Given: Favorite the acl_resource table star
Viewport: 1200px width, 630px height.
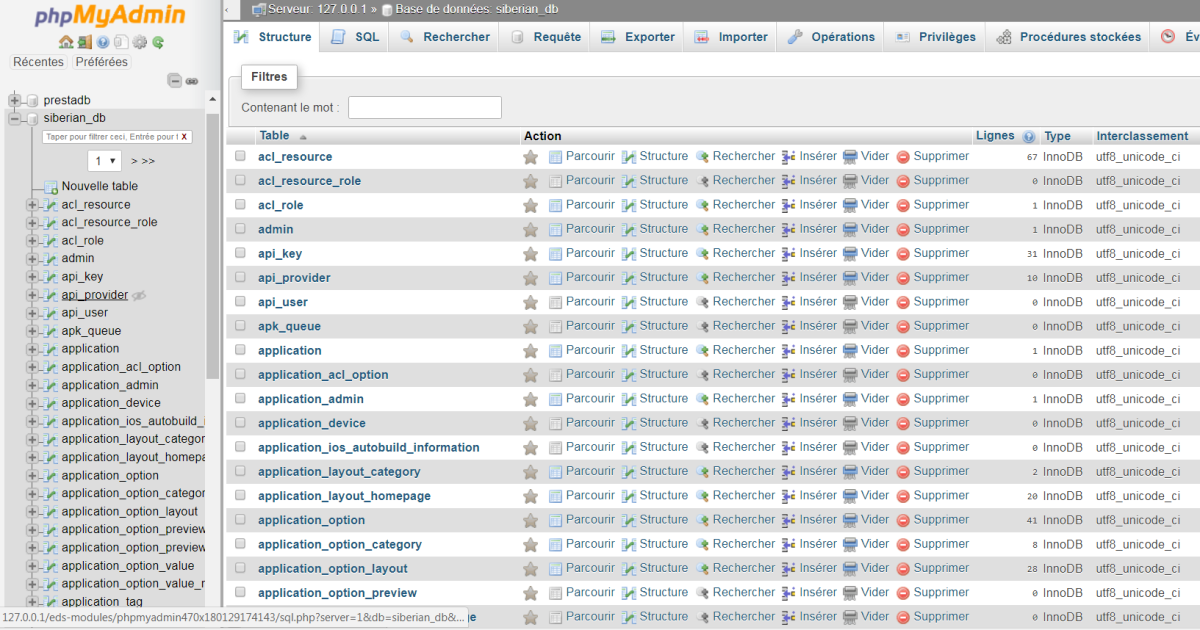Looking at the screenshot, I should (x=530, y=157).
